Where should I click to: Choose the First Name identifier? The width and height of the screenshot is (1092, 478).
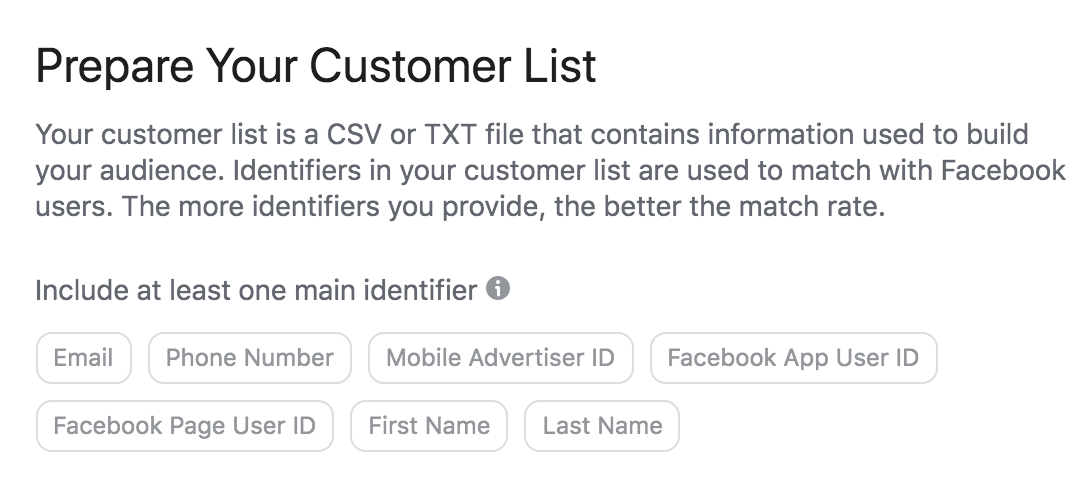click(429, 426)
